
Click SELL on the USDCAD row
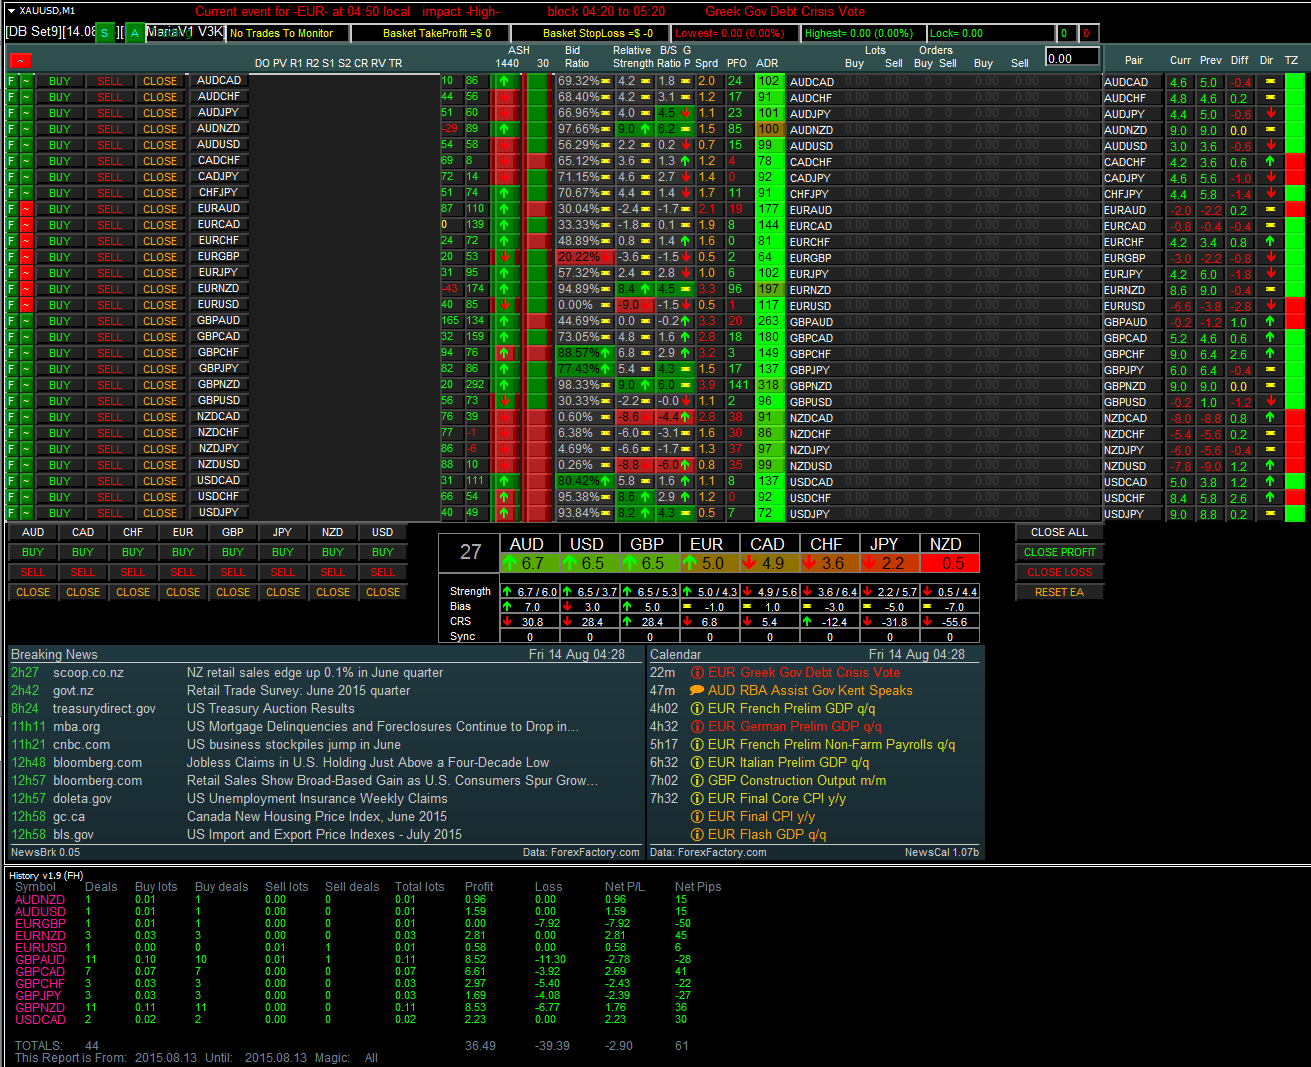(x=110, y=481)
